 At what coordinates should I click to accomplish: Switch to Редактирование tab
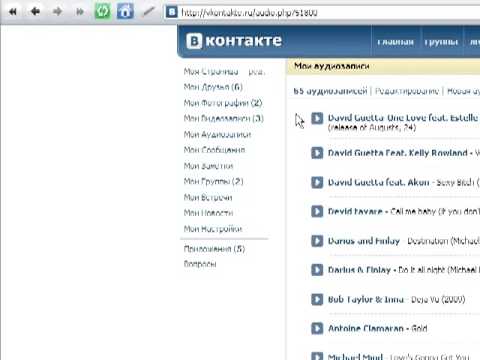tap(407, 91)
